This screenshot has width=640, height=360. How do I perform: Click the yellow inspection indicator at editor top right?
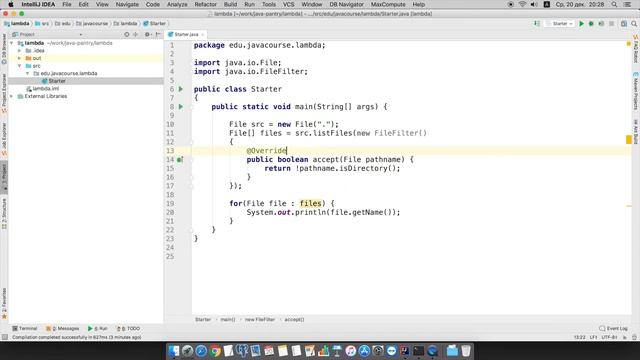[629, 44]
